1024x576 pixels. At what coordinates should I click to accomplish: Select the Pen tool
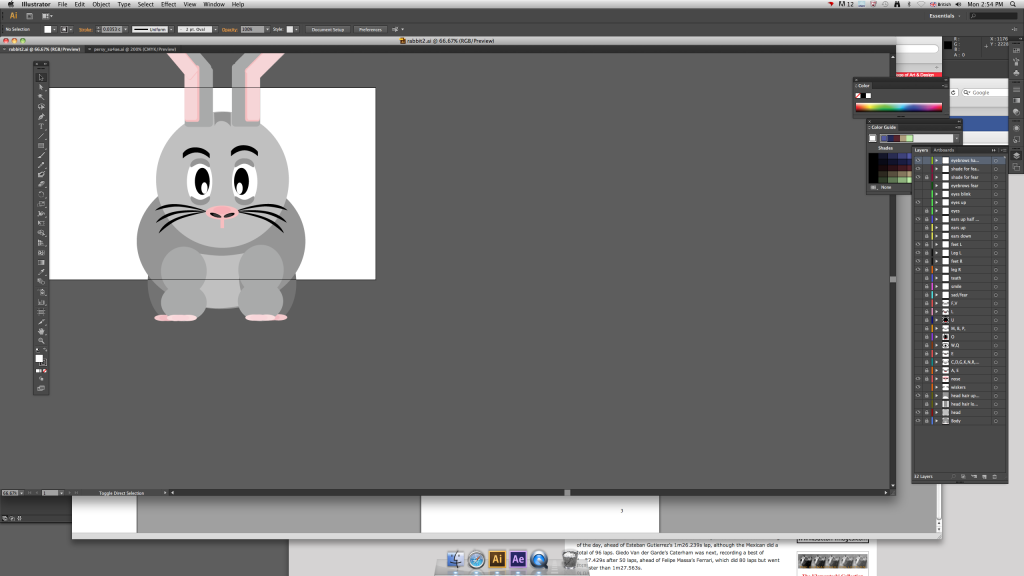coord(41,116)
